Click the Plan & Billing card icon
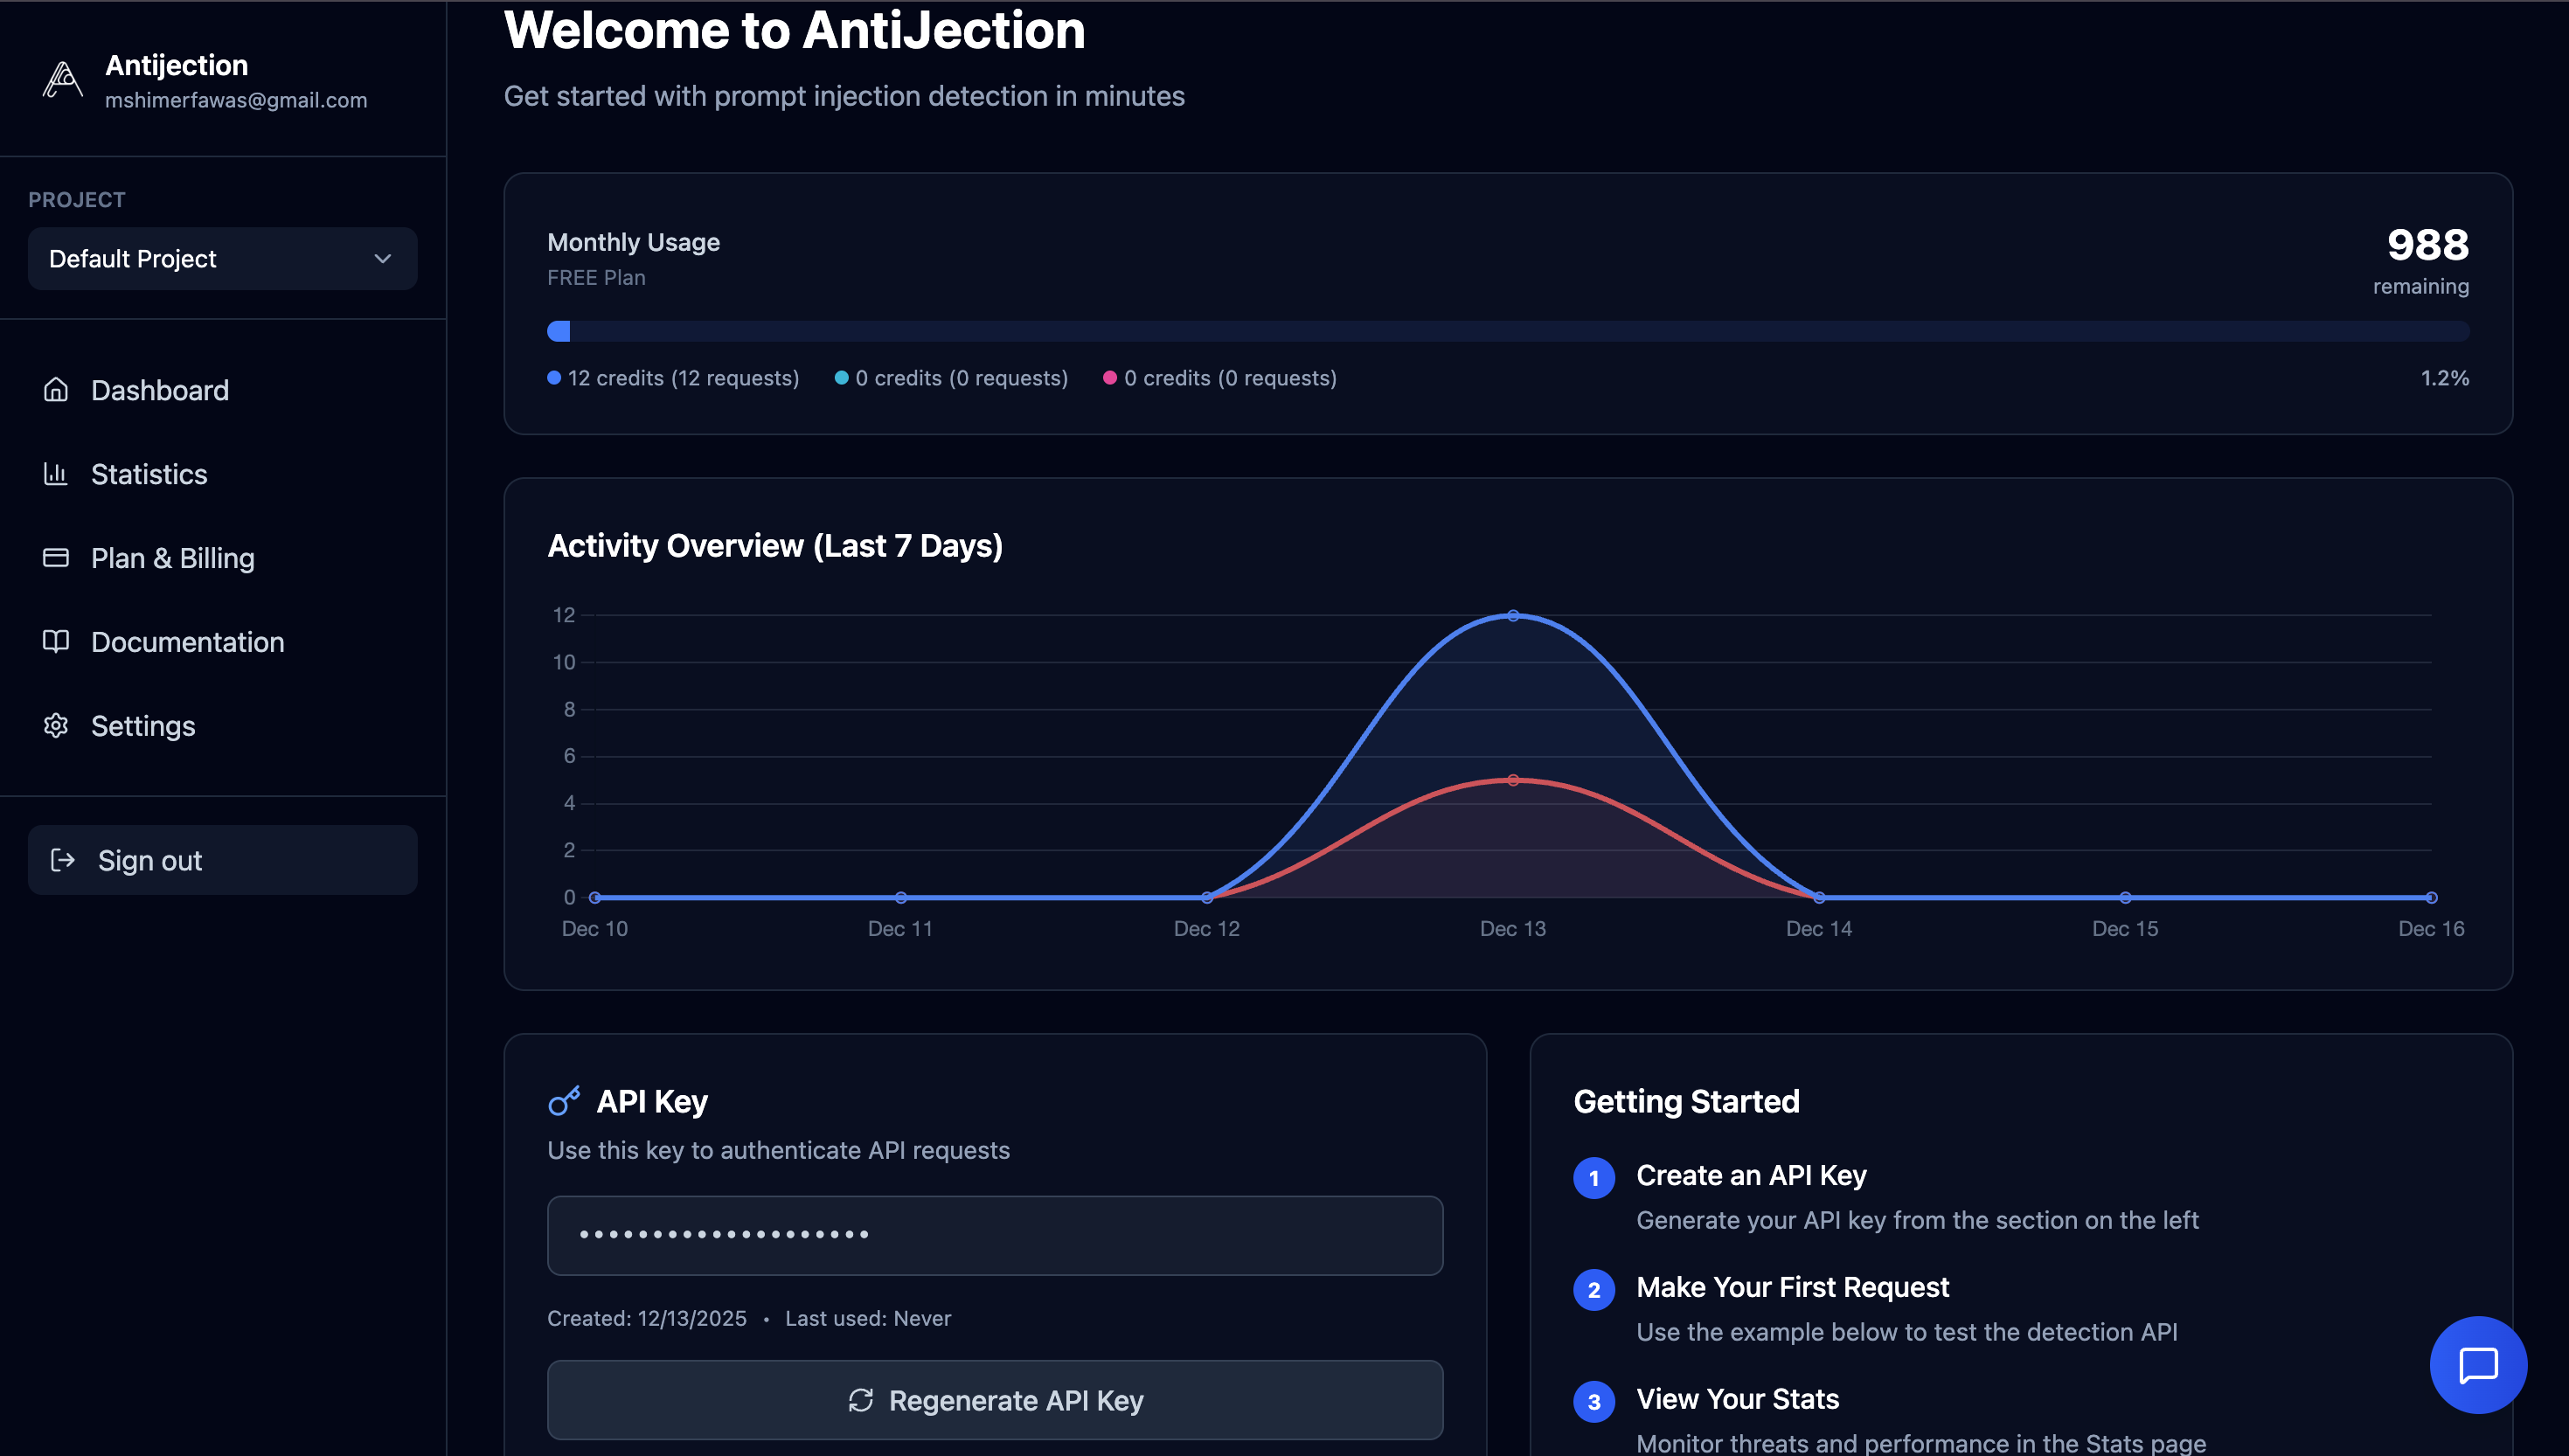The image size is (2569, 1456). point(56,557)
